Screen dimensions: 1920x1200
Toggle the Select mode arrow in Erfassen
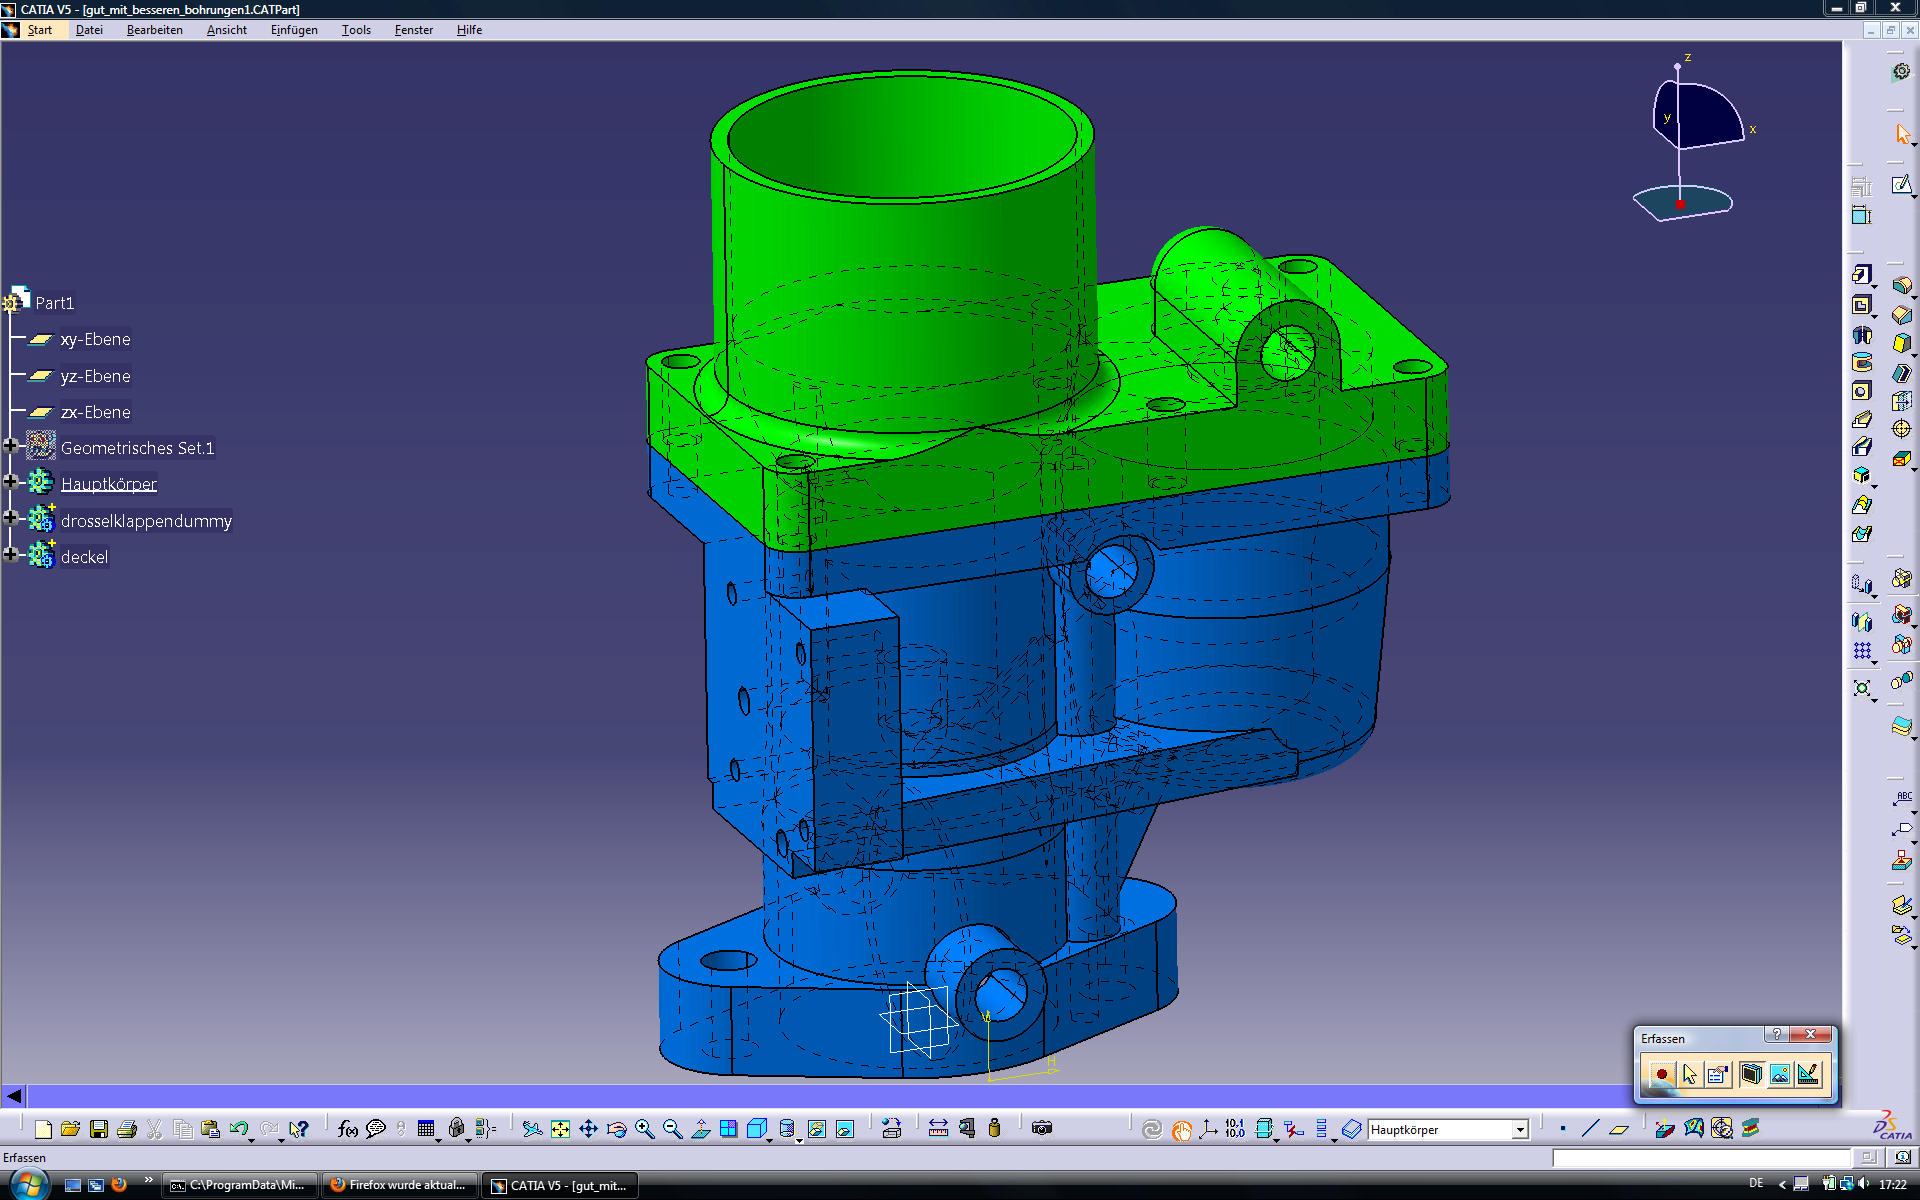point(1690,1075)
